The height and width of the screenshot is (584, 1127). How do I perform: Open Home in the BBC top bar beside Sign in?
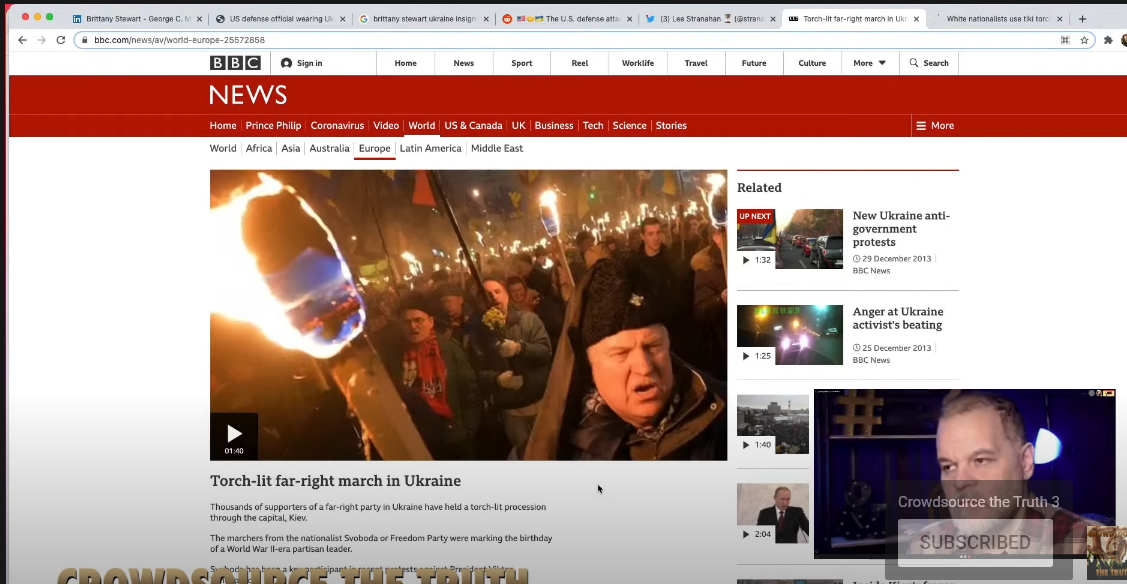coord(405,63)
